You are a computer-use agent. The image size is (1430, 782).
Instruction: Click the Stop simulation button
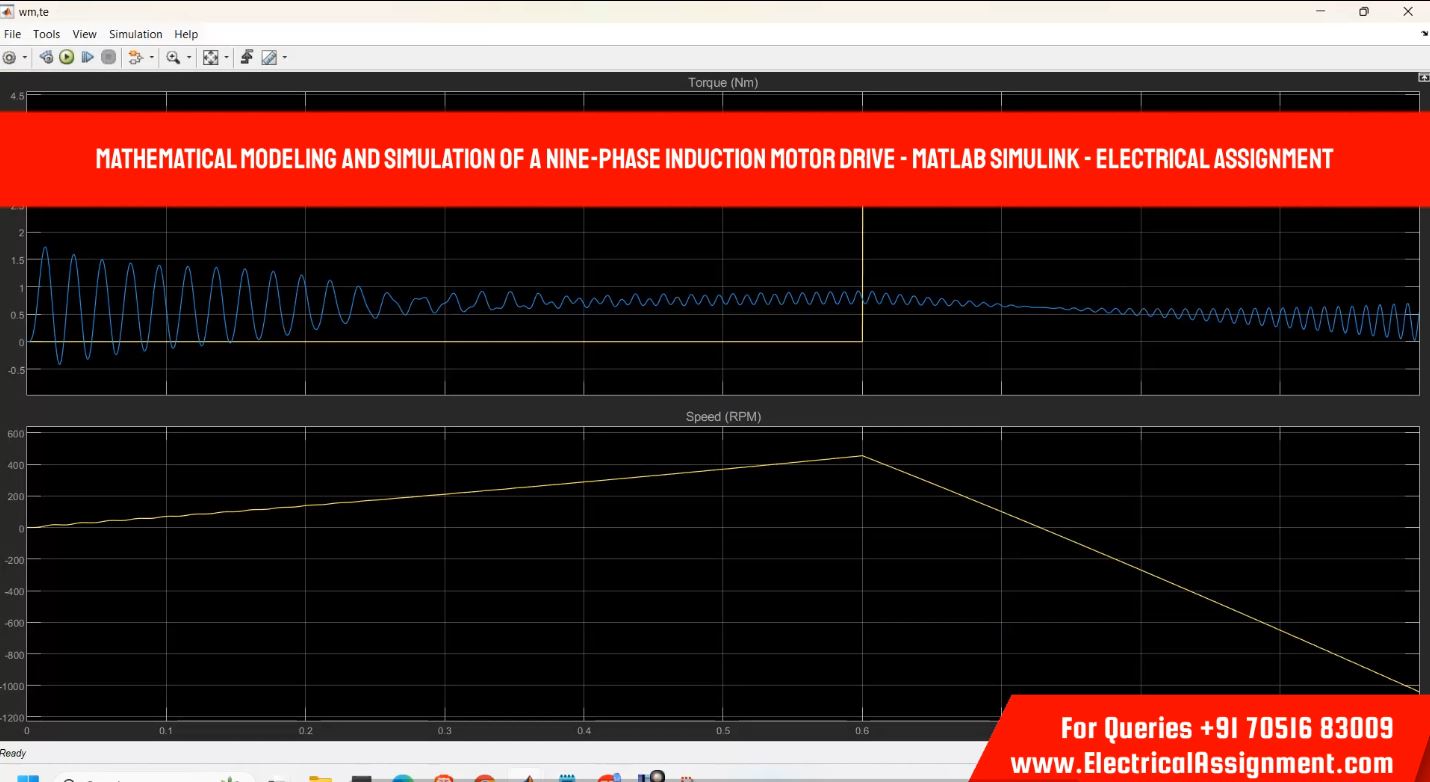click(x=108, y=58)
